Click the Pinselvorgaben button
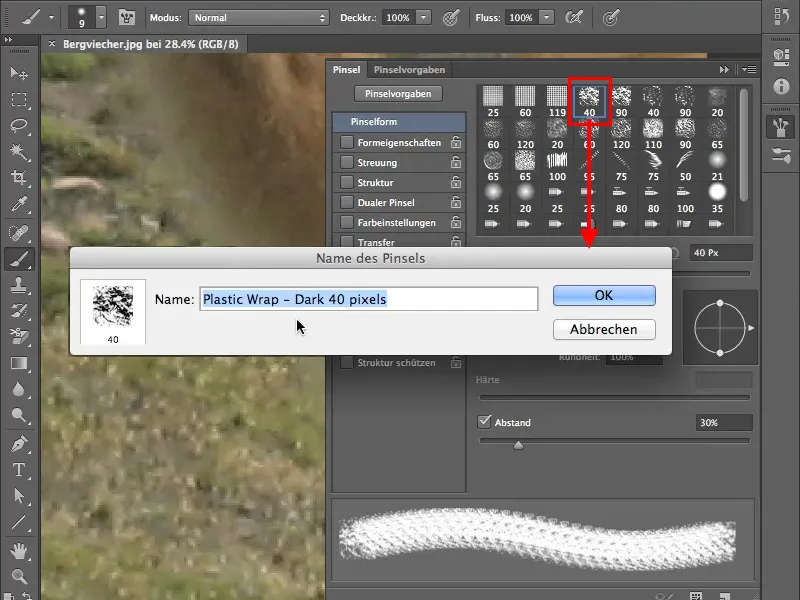 coord(398,94)
